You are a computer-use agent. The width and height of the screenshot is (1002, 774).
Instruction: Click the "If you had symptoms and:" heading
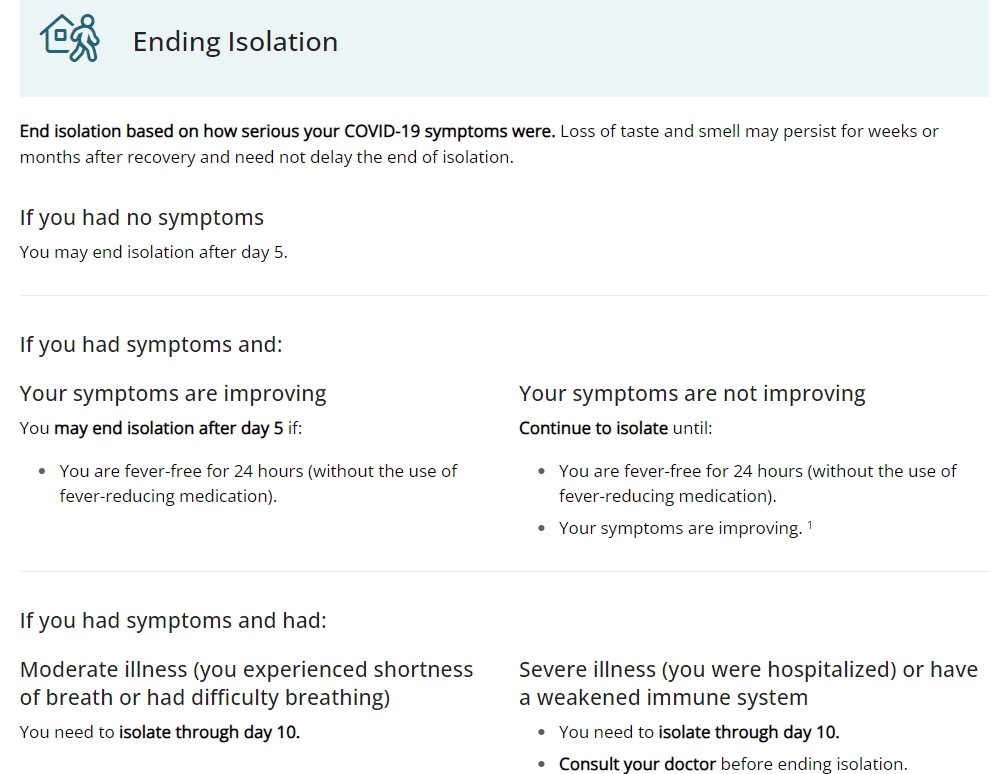[151, 344]
